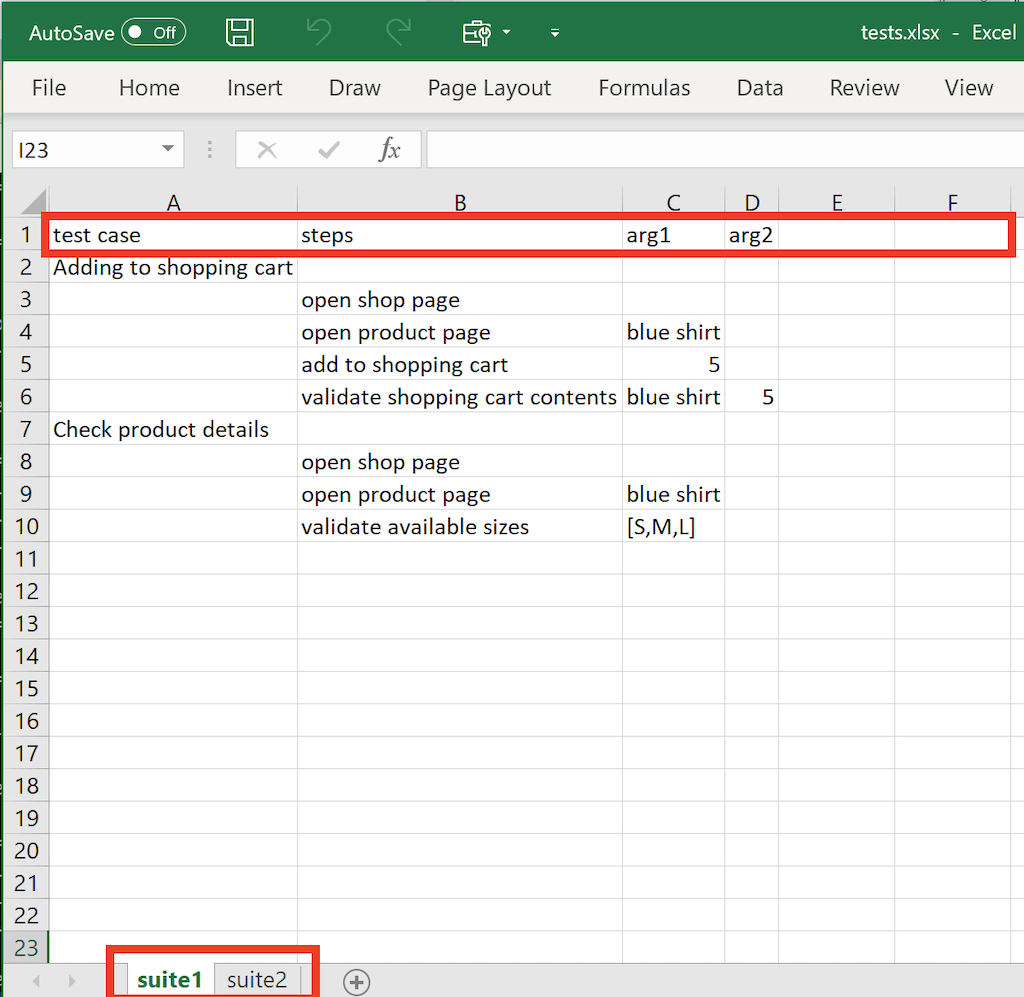Select row 7 header
1024x997 pixels.
click(x=26, y=429)
